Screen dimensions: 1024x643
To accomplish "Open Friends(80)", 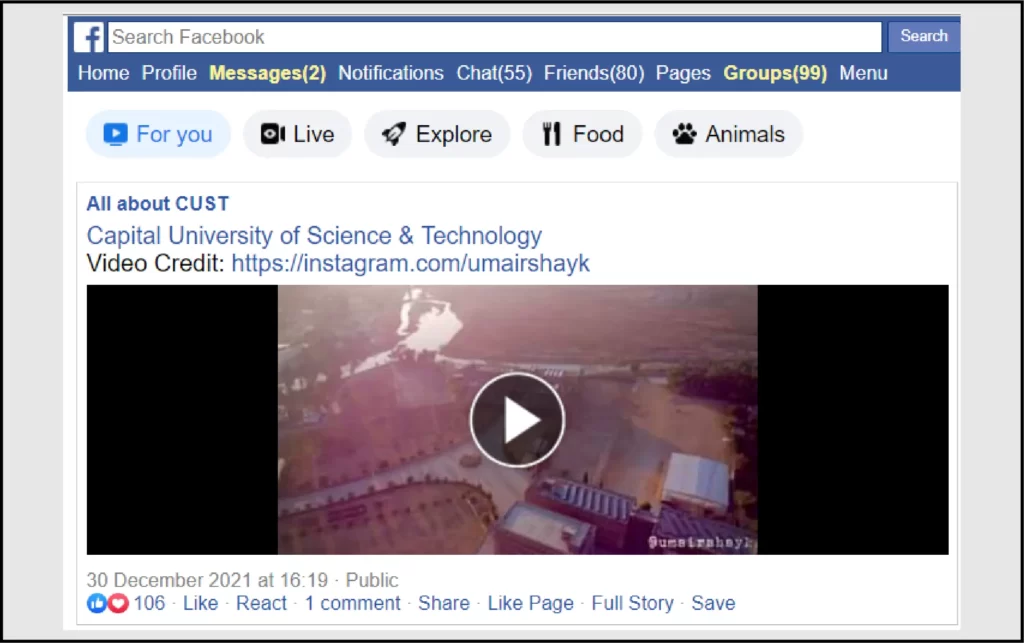I will [x=594, y=73].
